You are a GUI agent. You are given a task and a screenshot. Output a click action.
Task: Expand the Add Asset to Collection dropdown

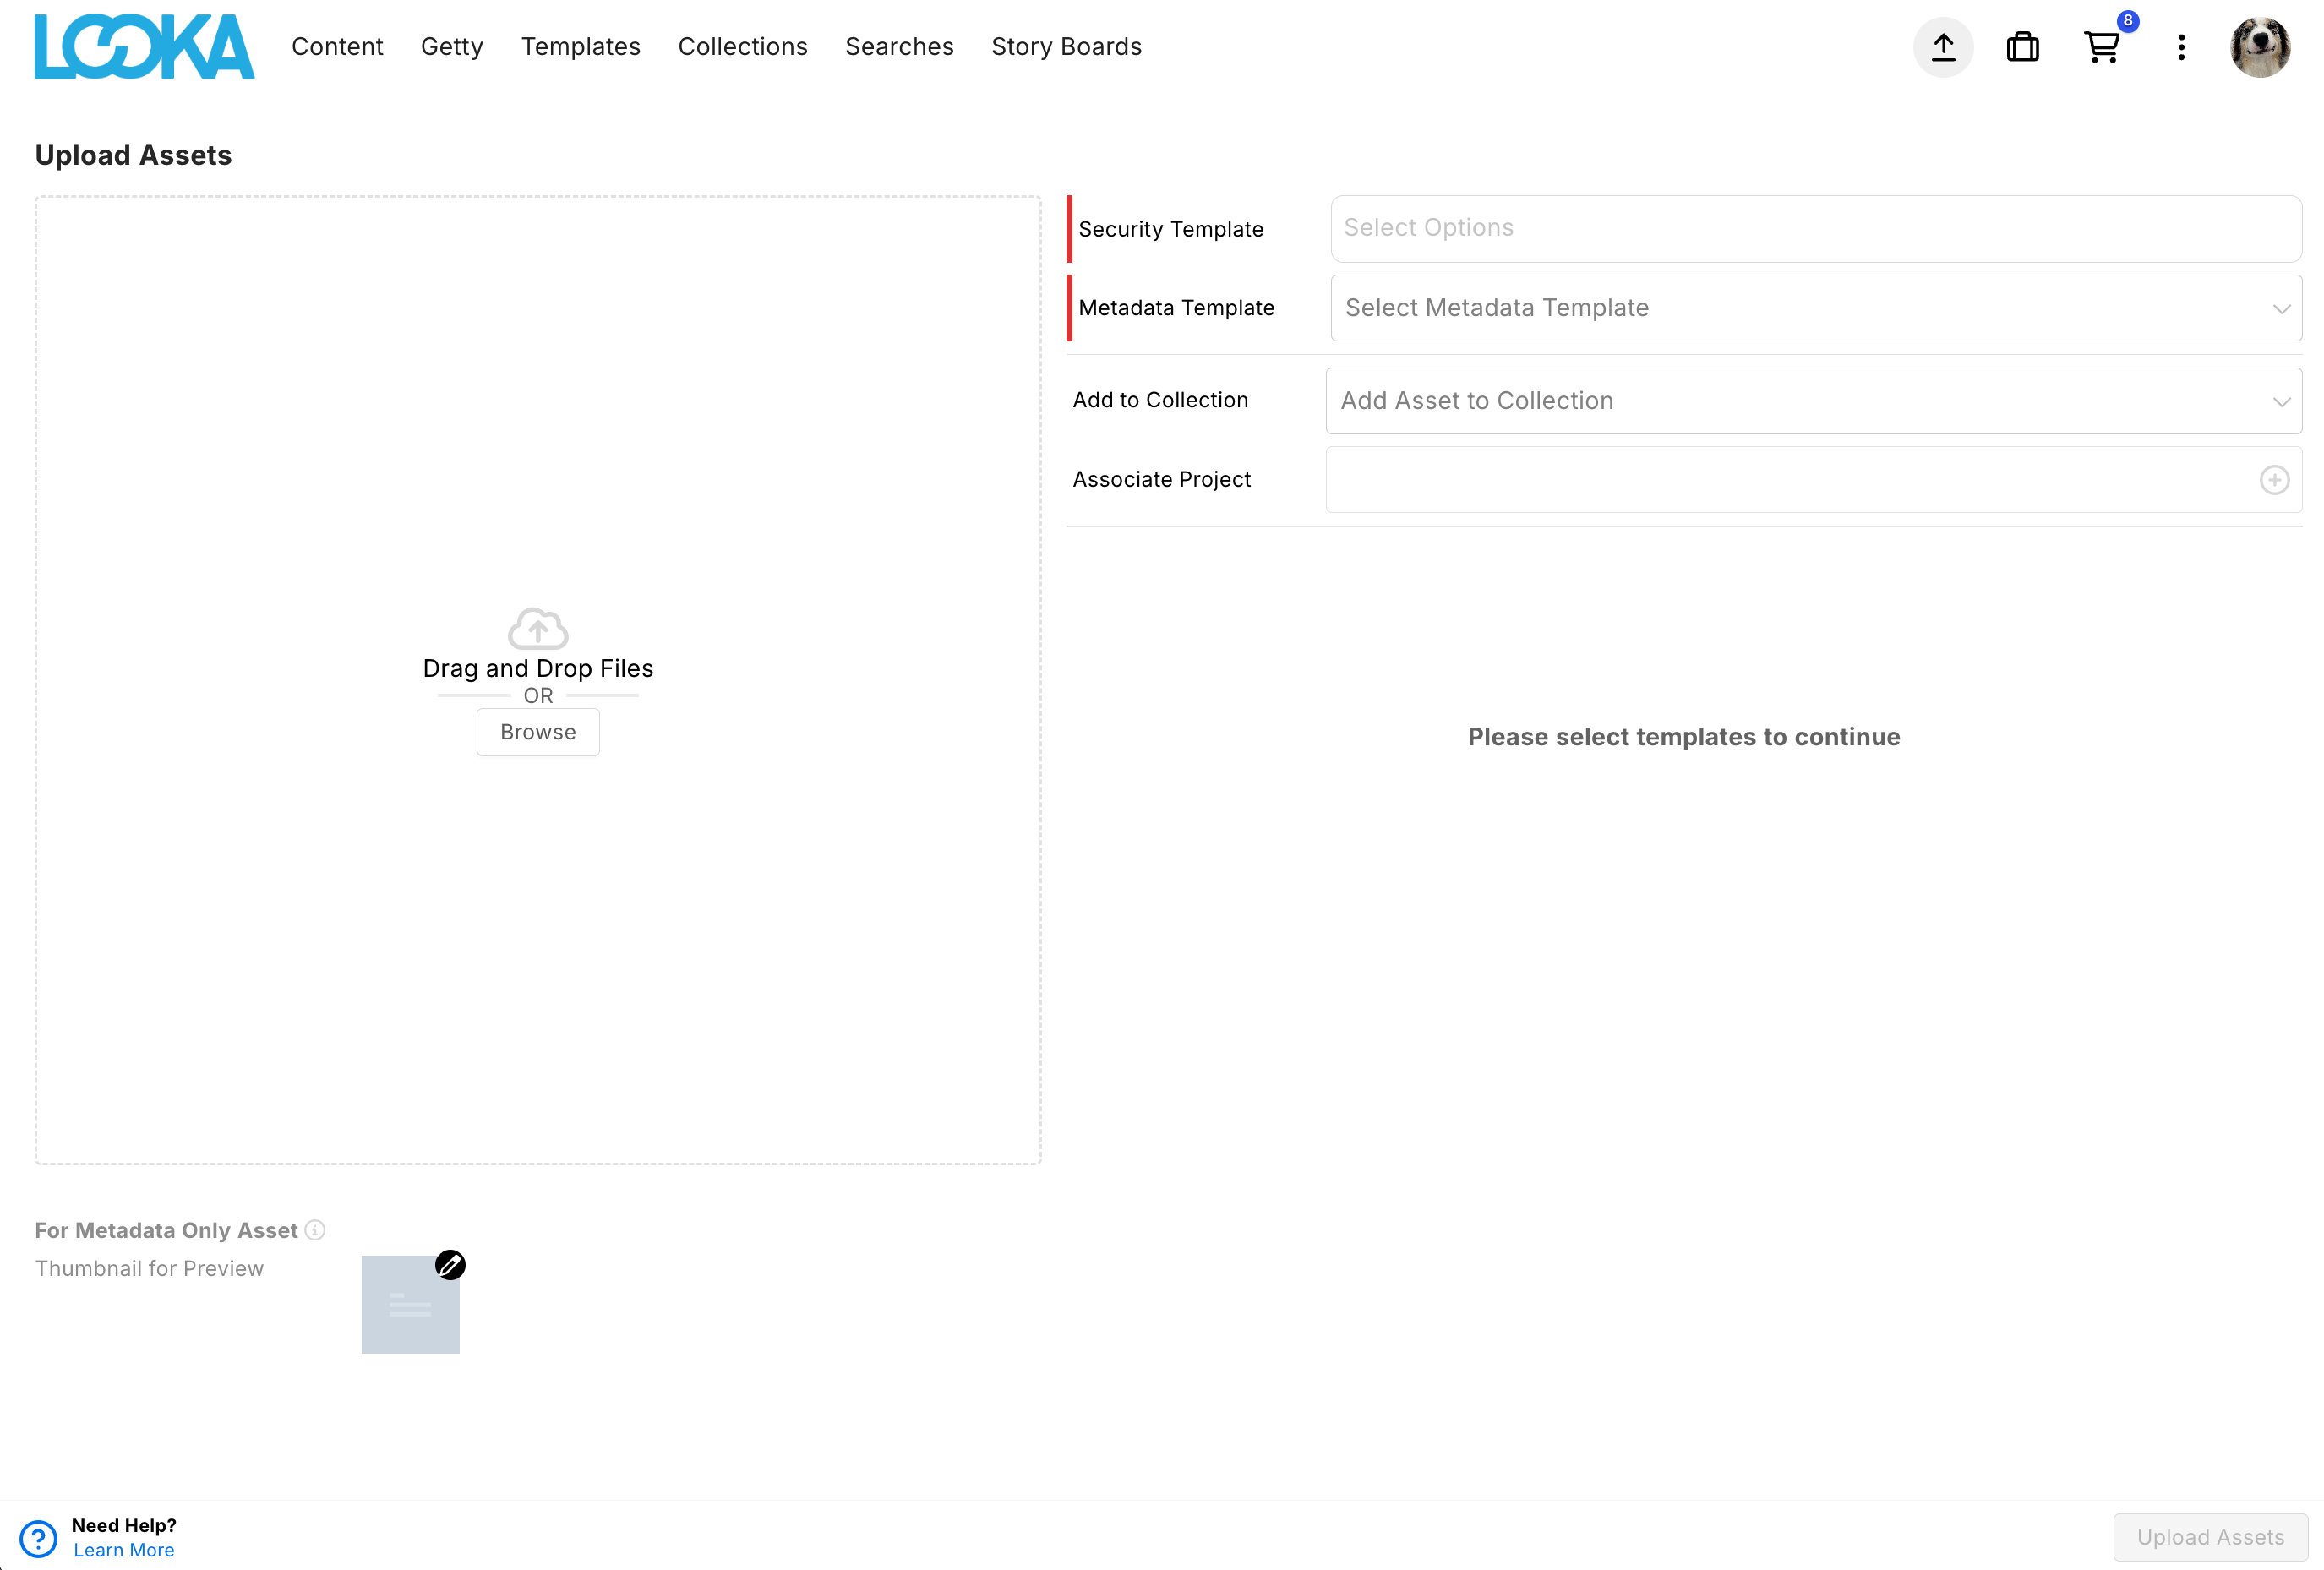point(1813,401)
